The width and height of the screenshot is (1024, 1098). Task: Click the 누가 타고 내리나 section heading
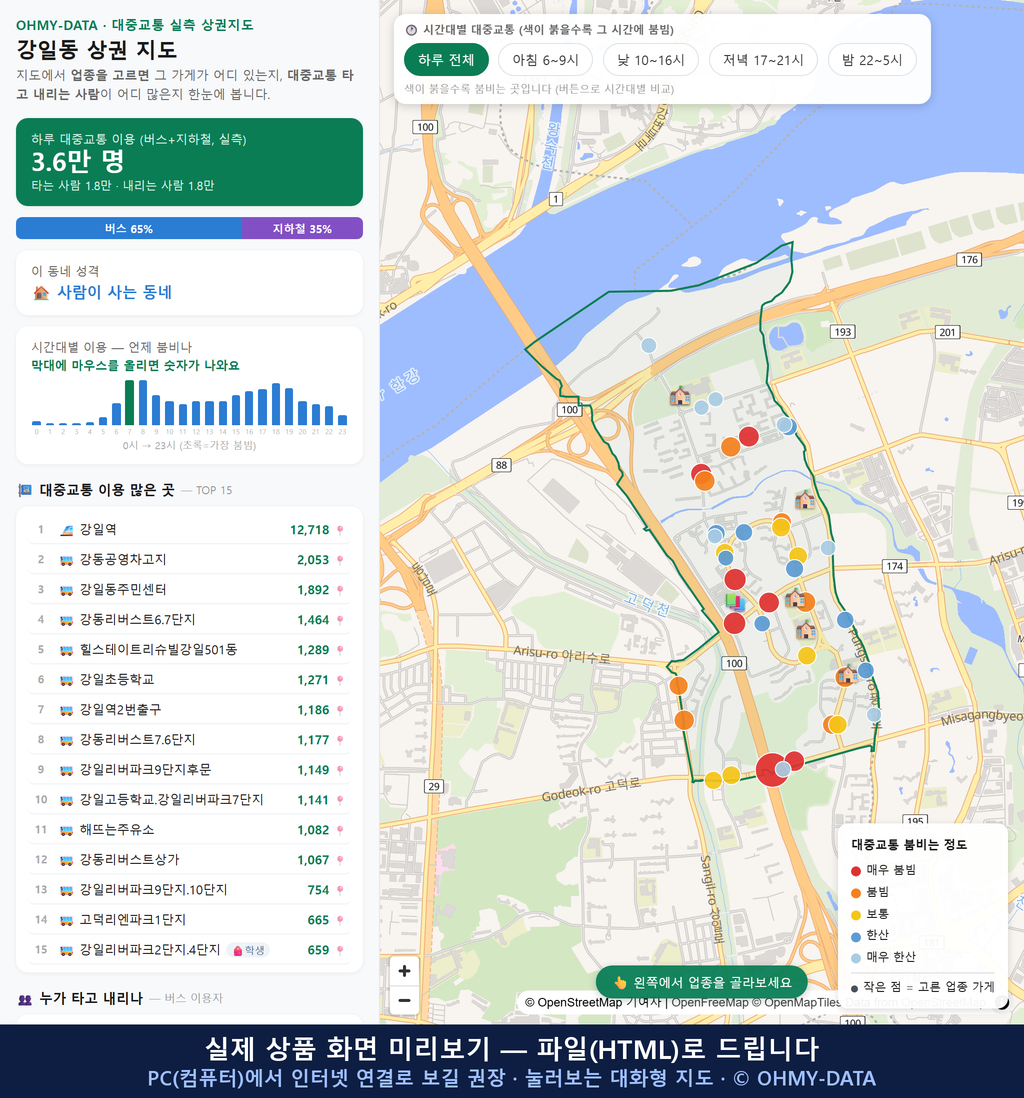coord(91,998)
